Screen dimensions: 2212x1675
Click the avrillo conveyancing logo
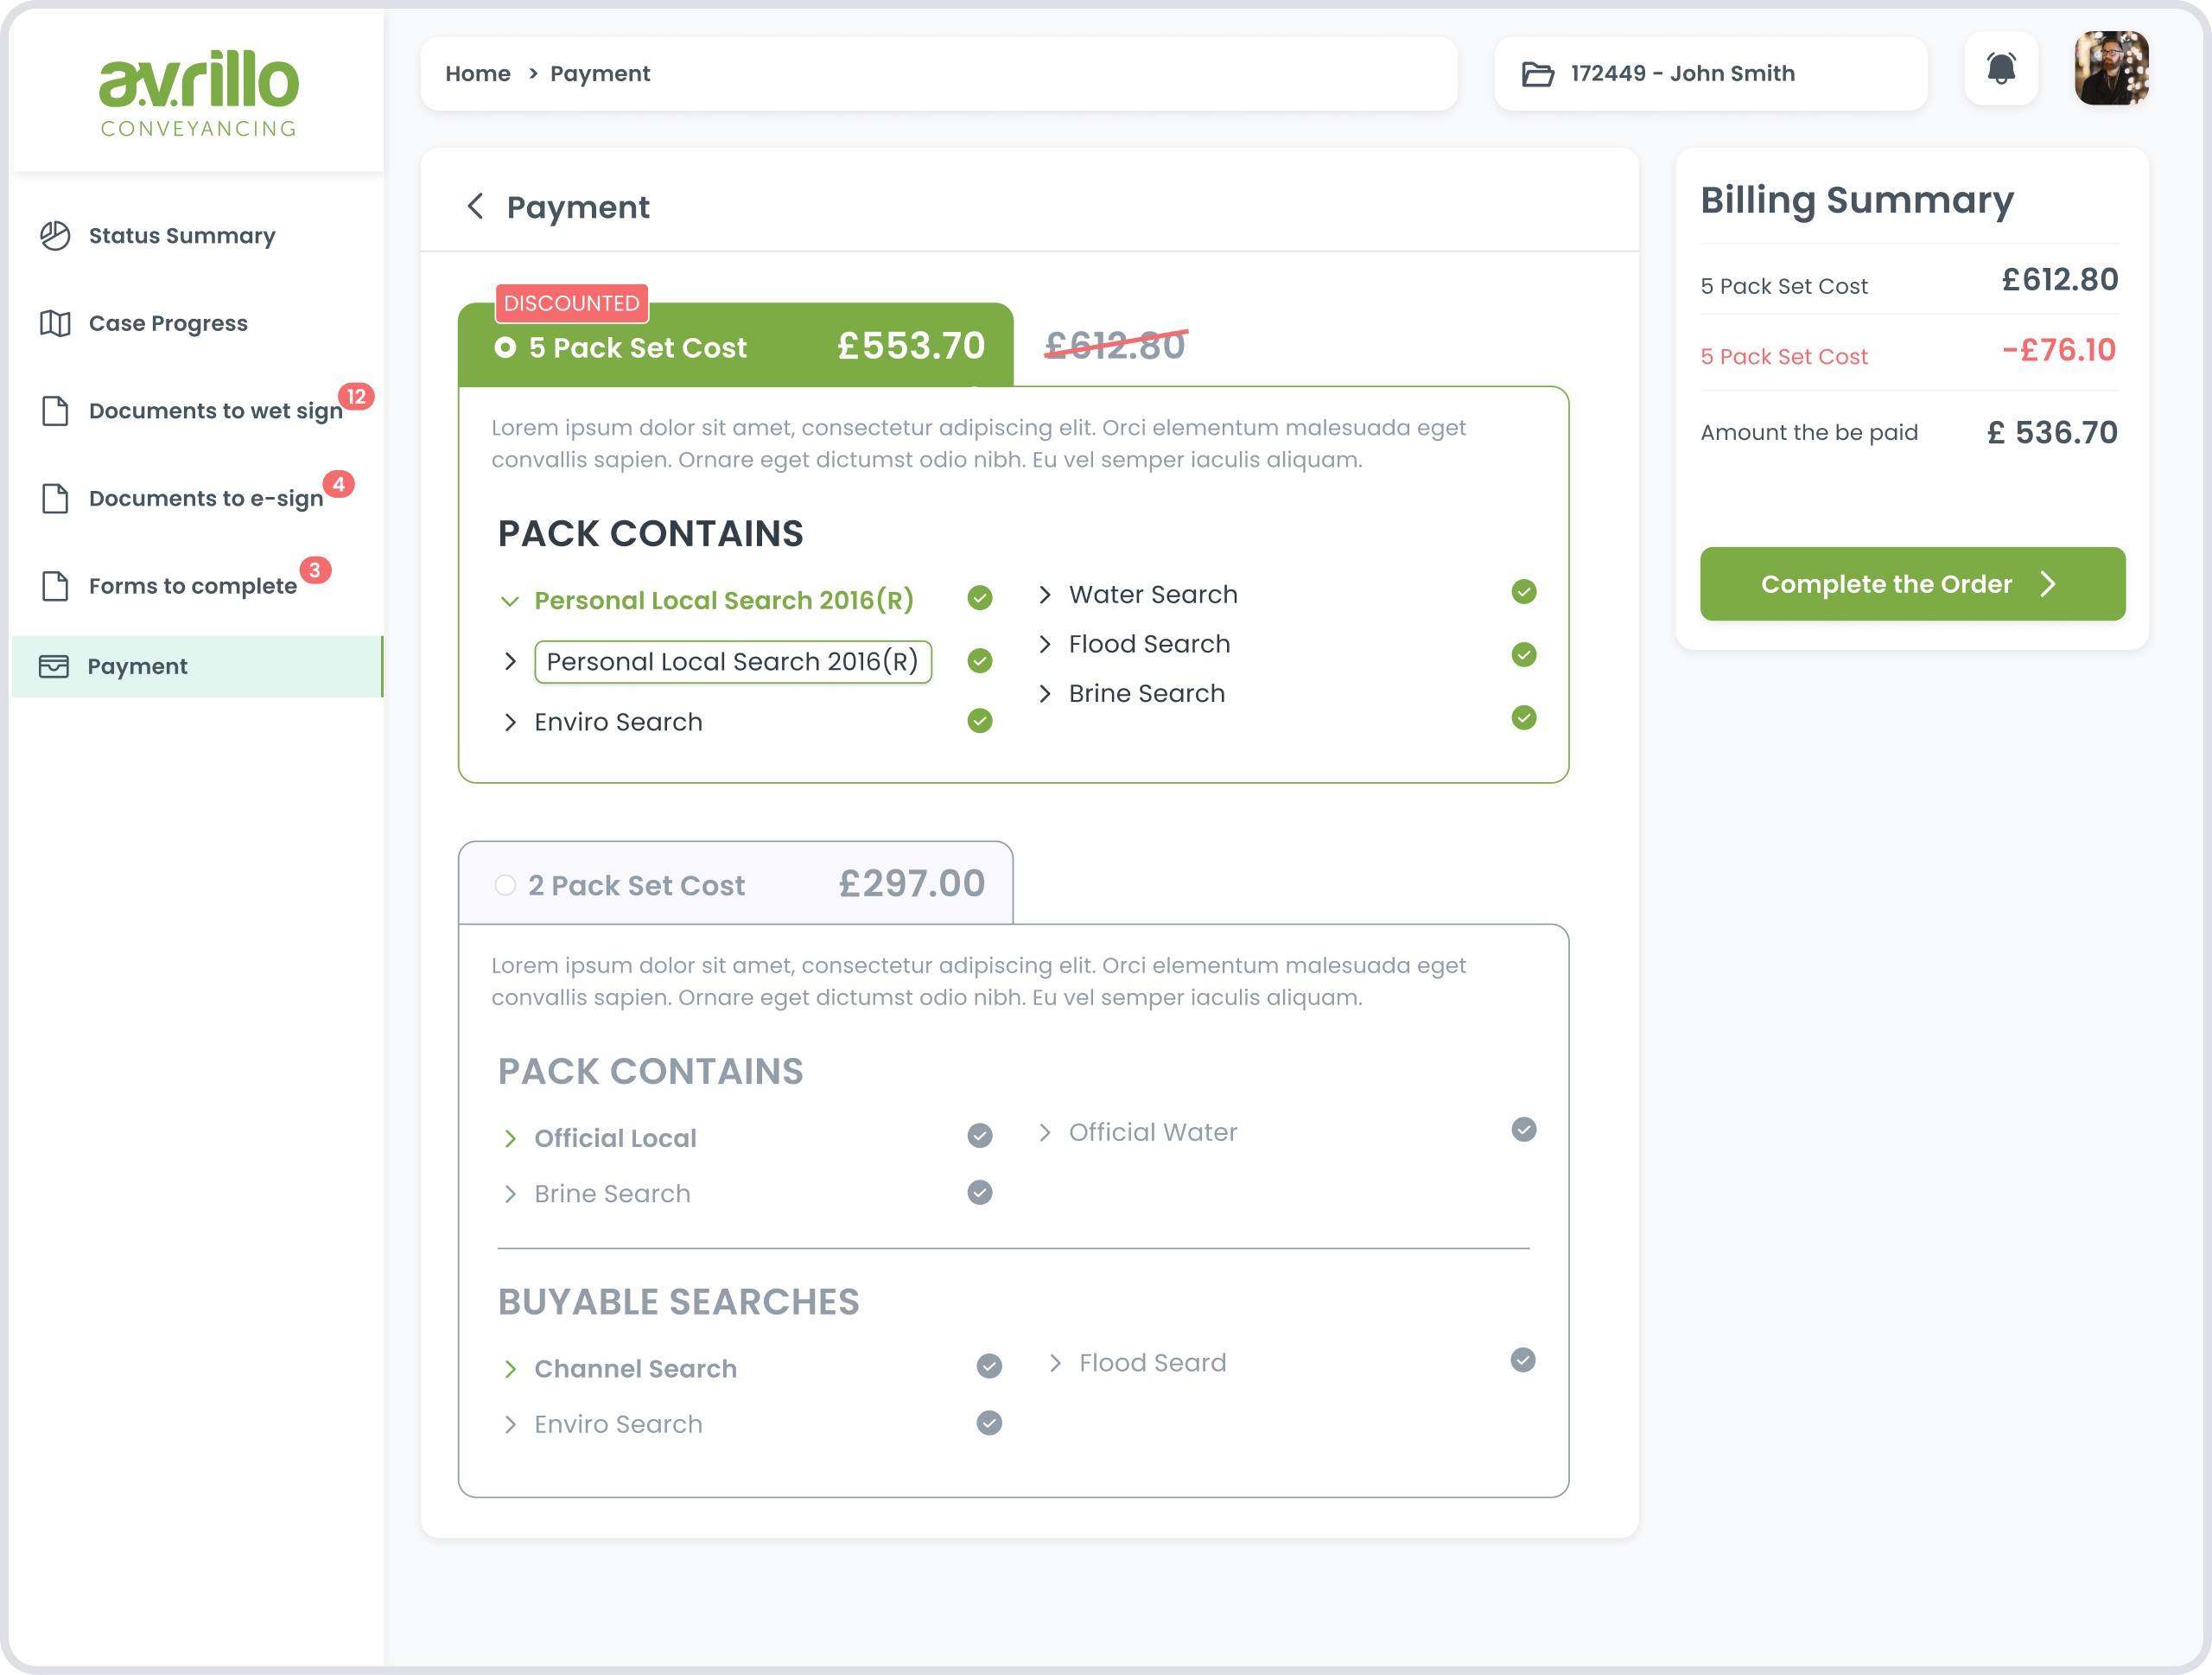pyautogui.click(x=198, y=93)
